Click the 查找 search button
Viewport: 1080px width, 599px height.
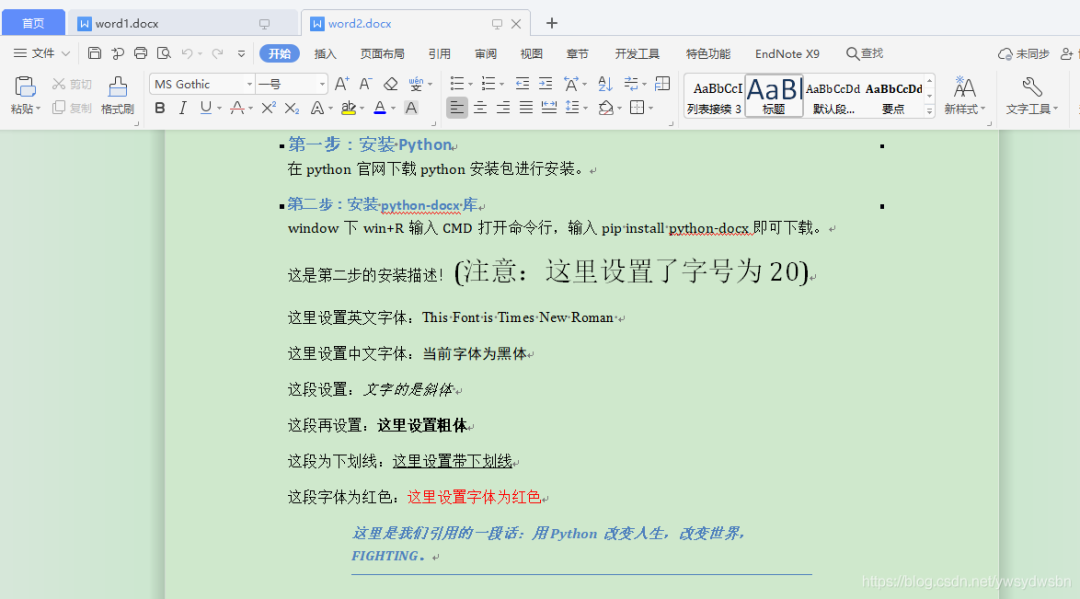(864, 53)
